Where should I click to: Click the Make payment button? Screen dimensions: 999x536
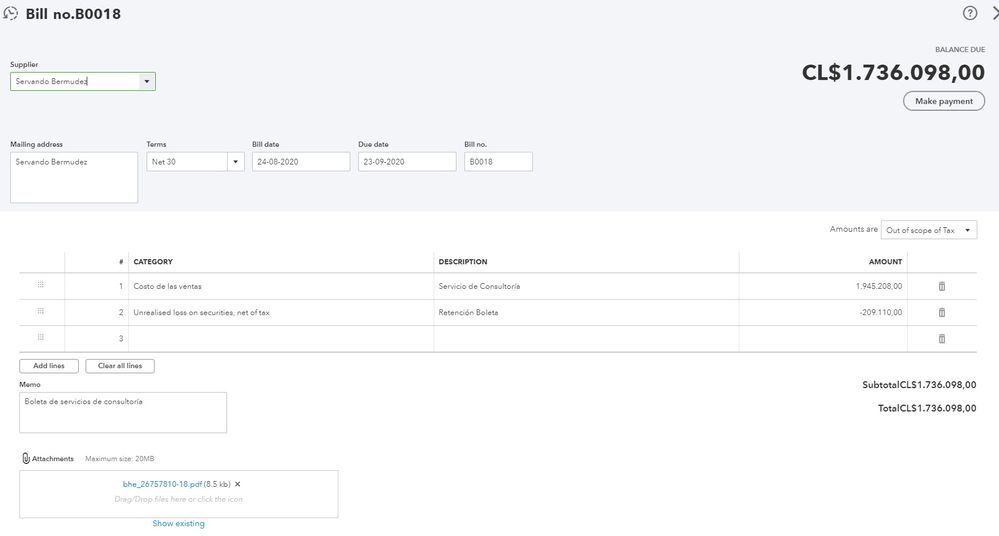click(x=943, y=101)
